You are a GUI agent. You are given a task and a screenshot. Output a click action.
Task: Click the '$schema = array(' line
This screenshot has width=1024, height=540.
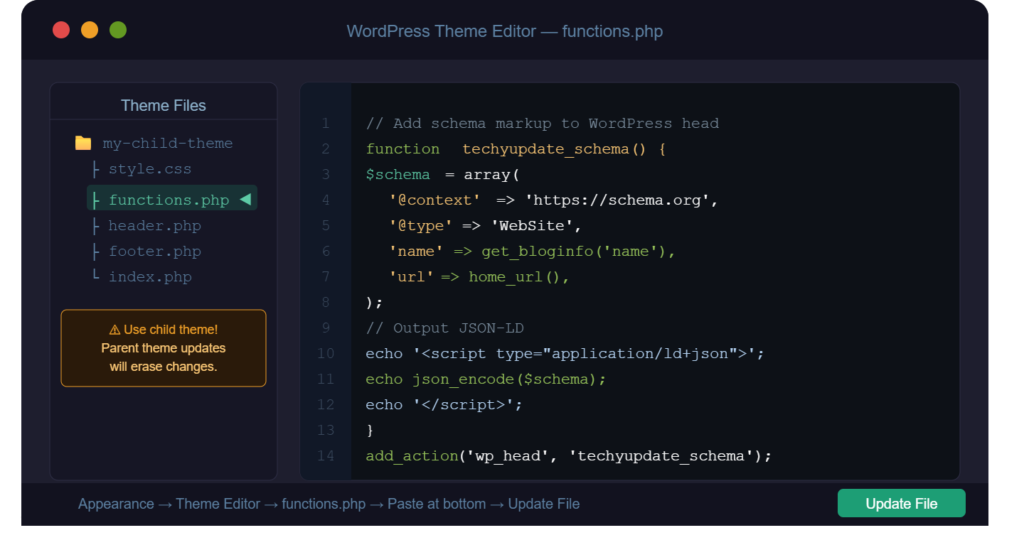click(443, 174)
